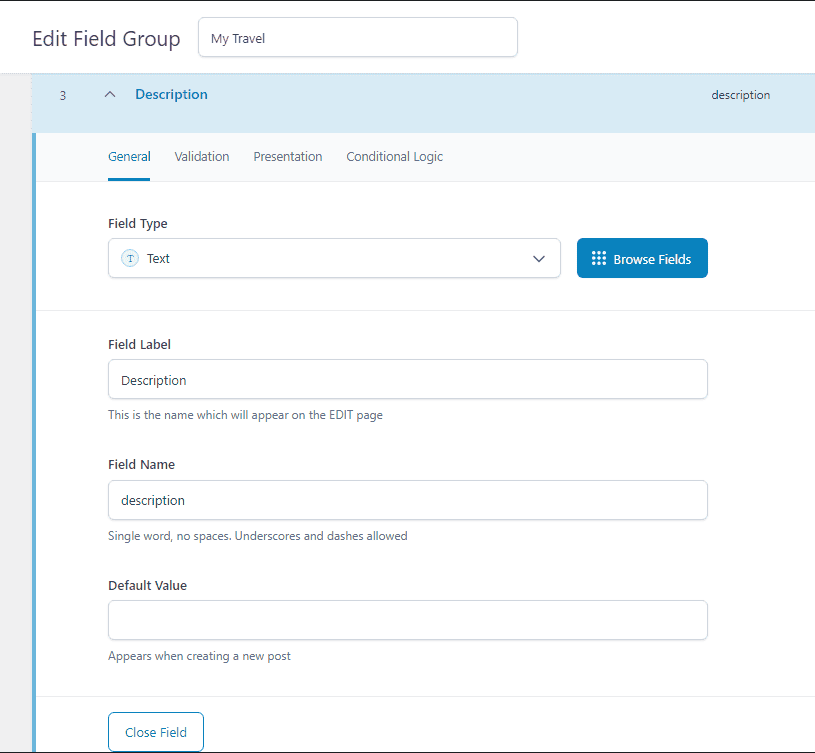Open the Field Type dropdown
This screenshot has height=753, width=815.
334,258
